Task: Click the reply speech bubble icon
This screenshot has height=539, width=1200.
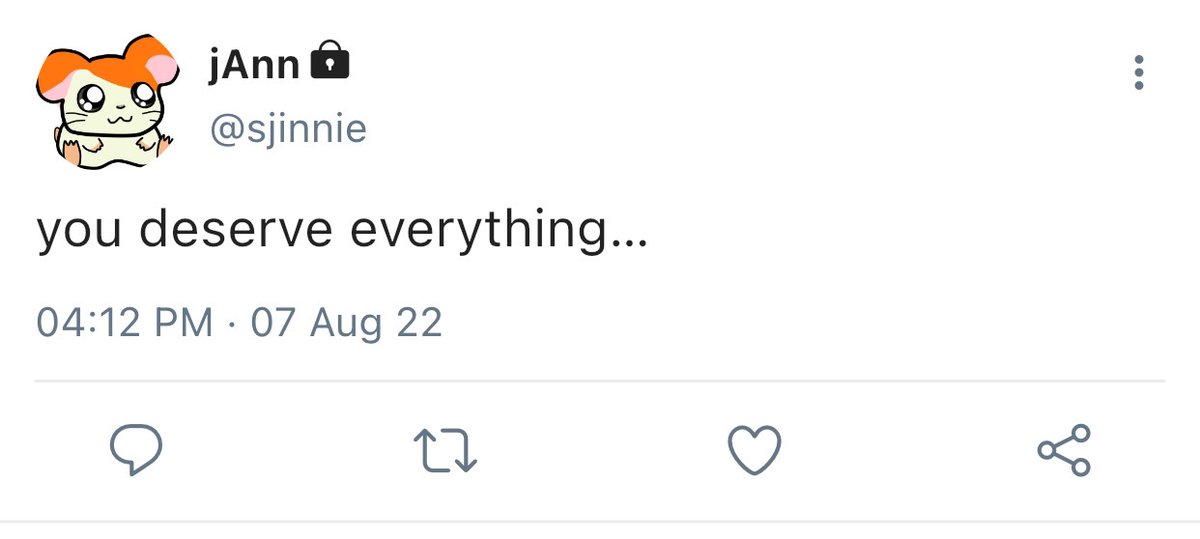Action: [x=135, y=451]
